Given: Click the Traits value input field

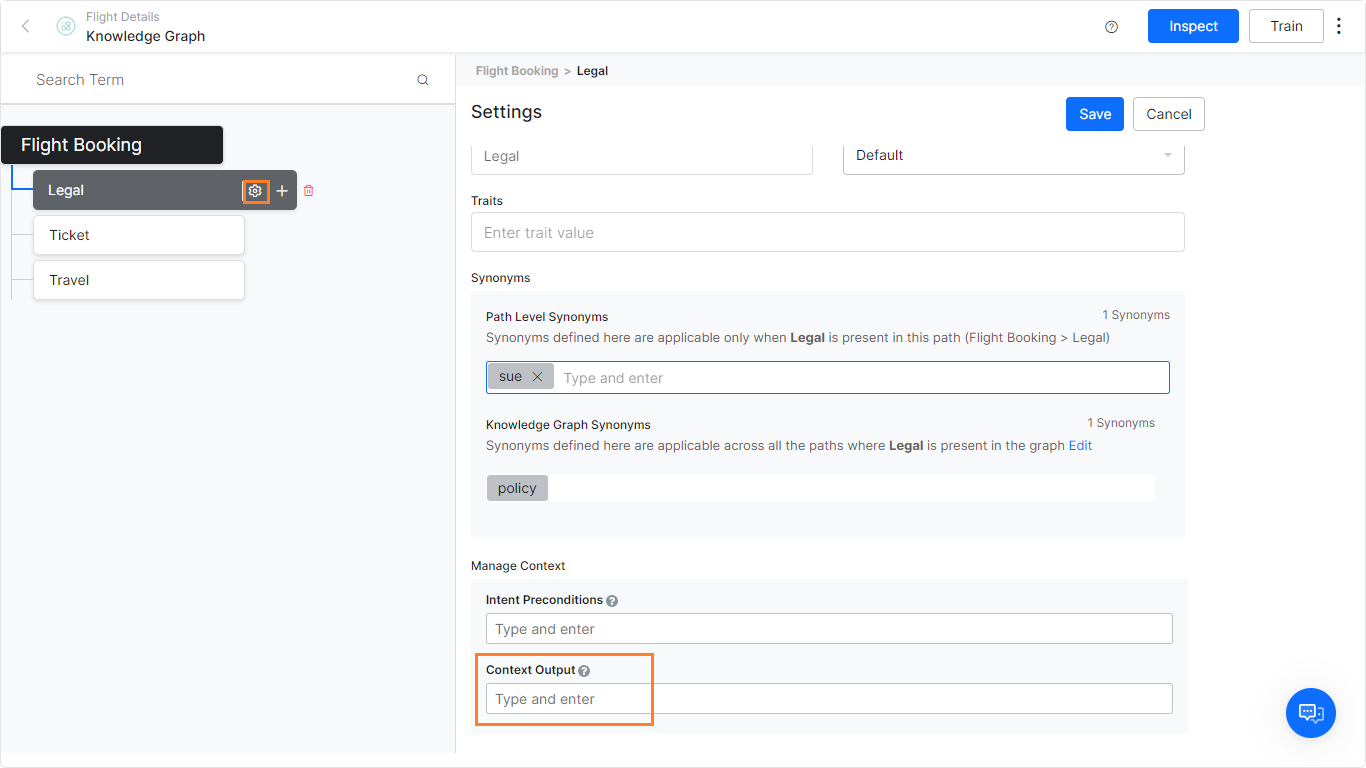Looking at the screenshot, I should coord(827,232).
